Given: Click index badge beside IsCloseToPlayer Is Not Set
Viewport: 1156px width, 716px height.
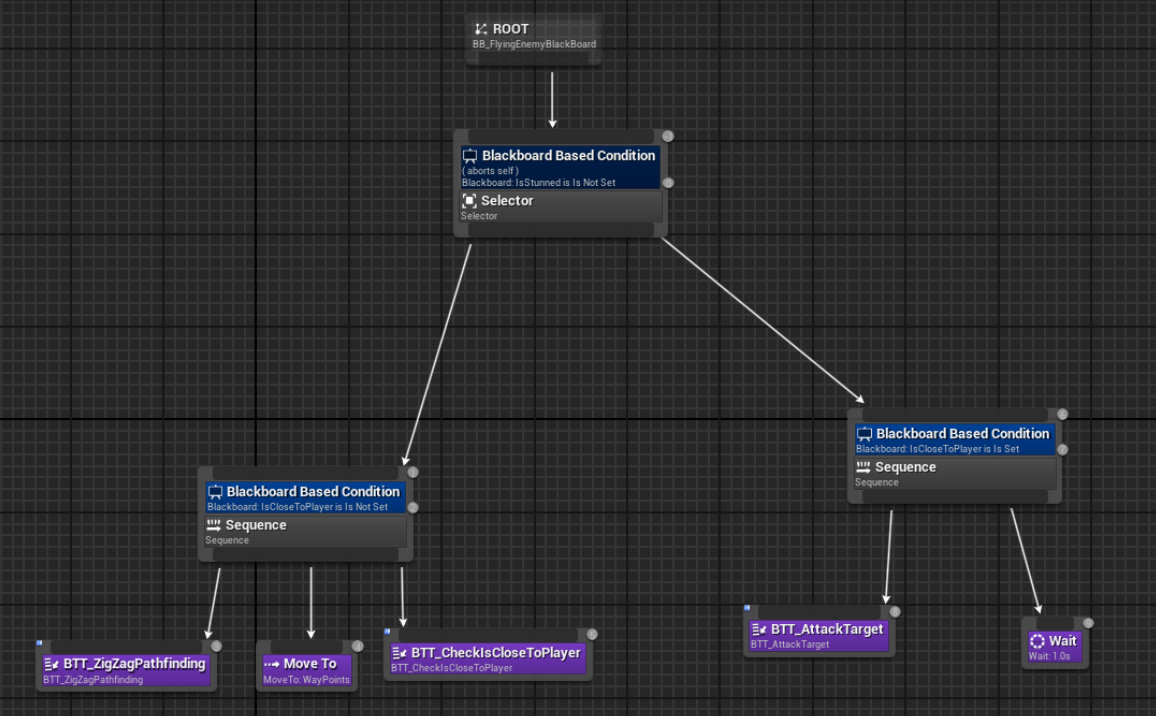Looking at the screenshot, I should click(413, 507).
